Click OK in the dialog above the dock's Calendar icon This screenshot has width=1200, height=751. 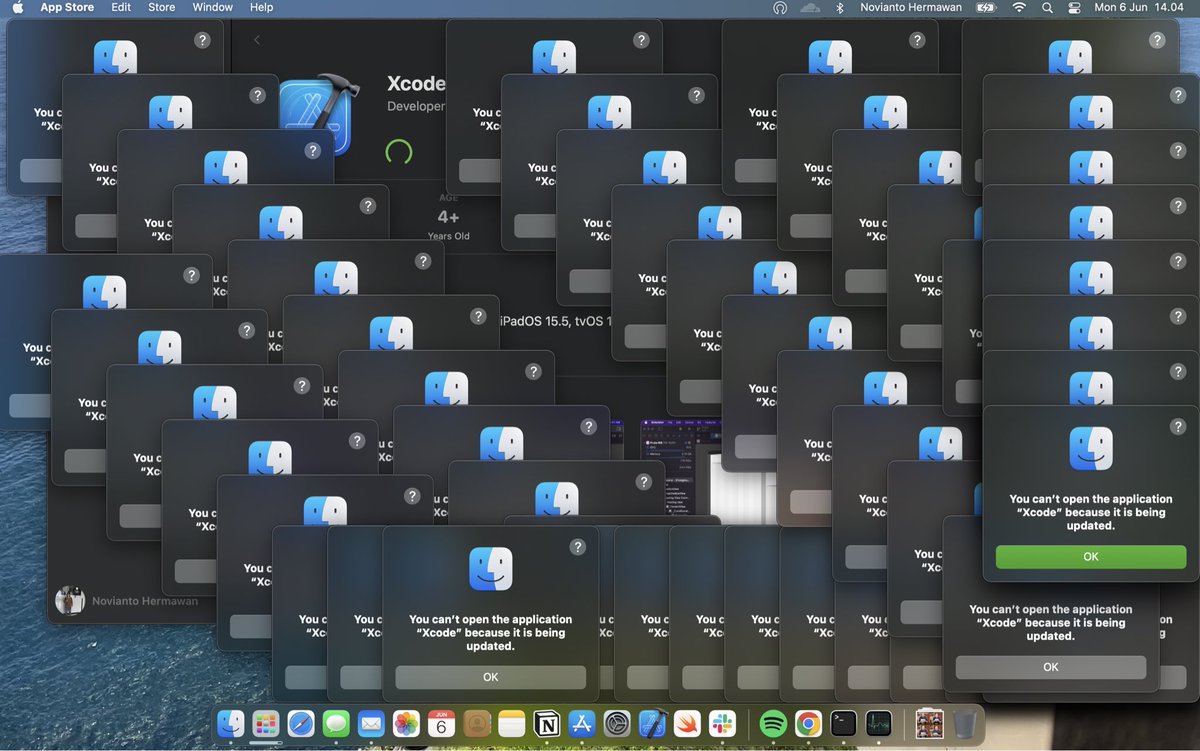click(x=490, y=677)
